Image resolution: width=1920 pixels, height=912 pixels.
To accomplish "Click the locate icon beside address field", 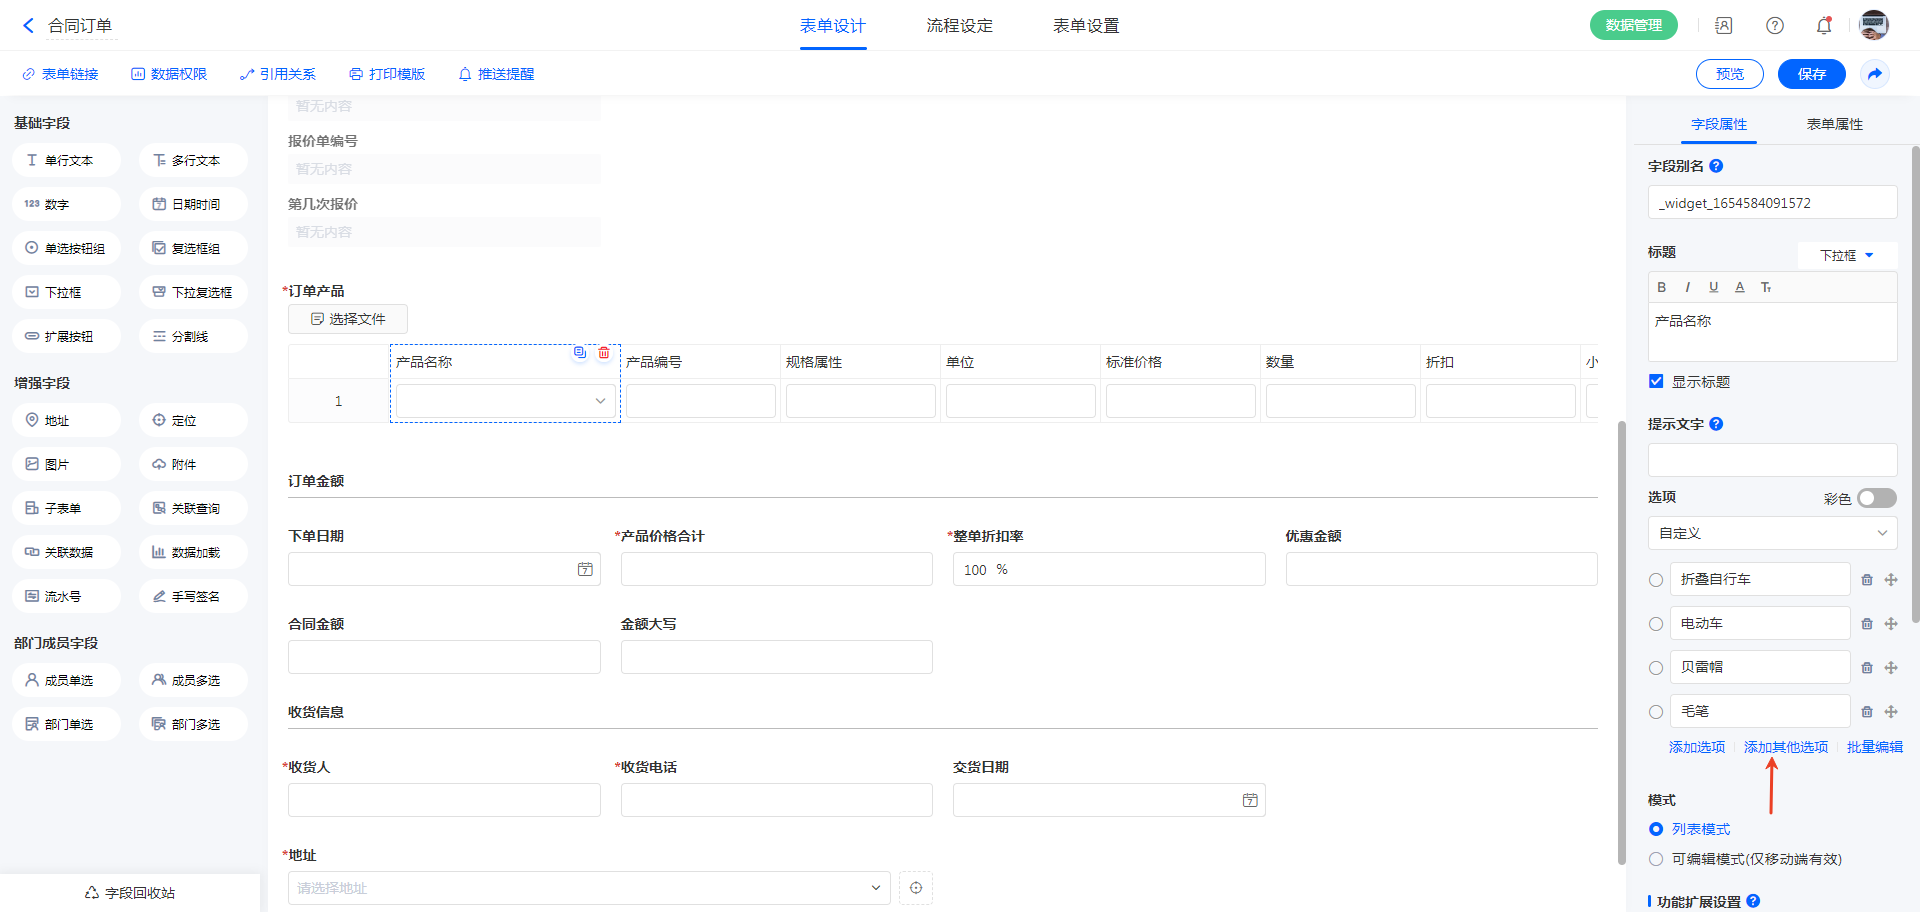I will click(916, 888).
